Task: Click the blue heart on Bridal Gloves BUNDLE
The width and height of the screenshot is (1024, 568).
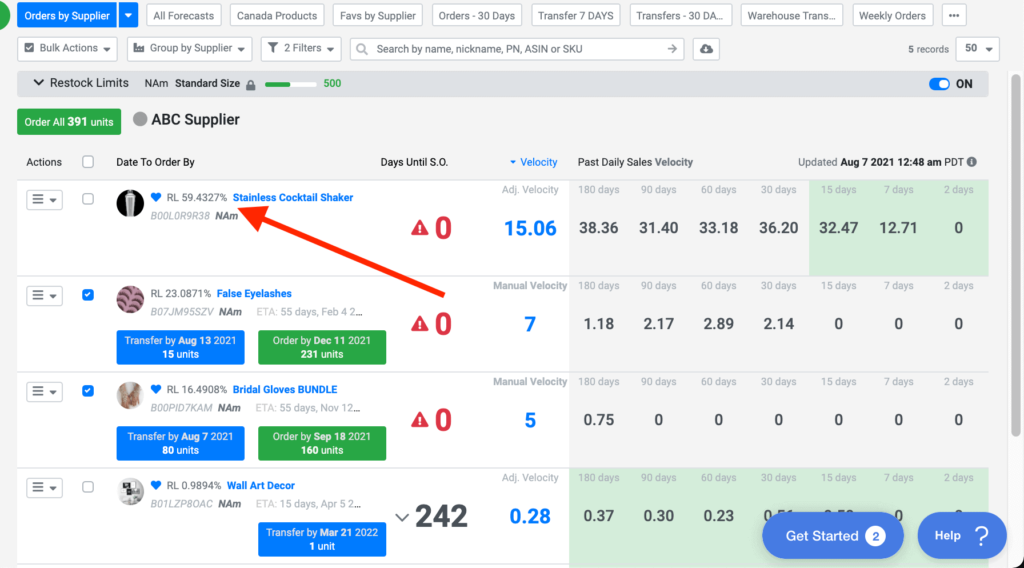Action: click(x=156, y=390)
